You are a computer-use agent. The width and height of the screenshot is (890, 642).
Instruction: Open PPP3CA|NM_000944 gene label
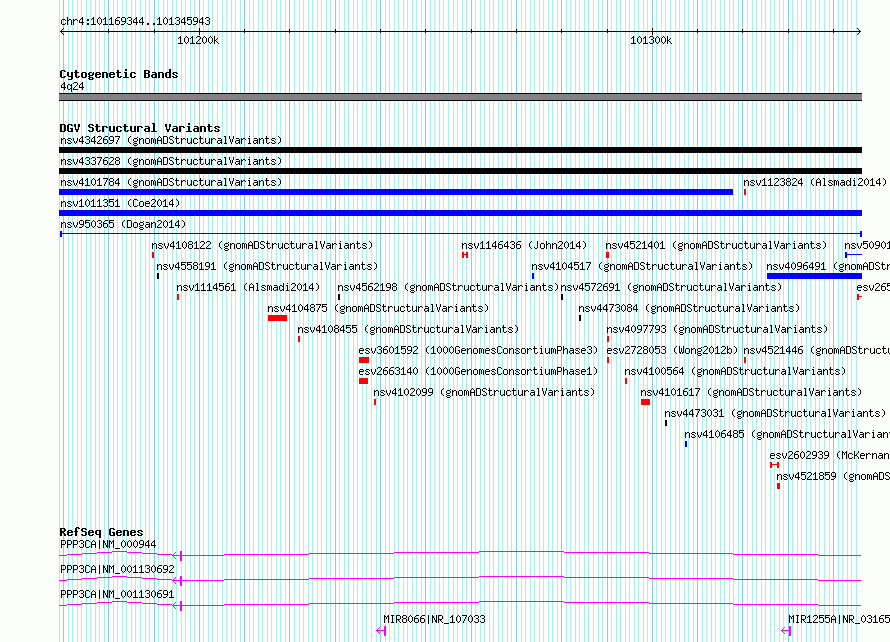tap(108, 544)
